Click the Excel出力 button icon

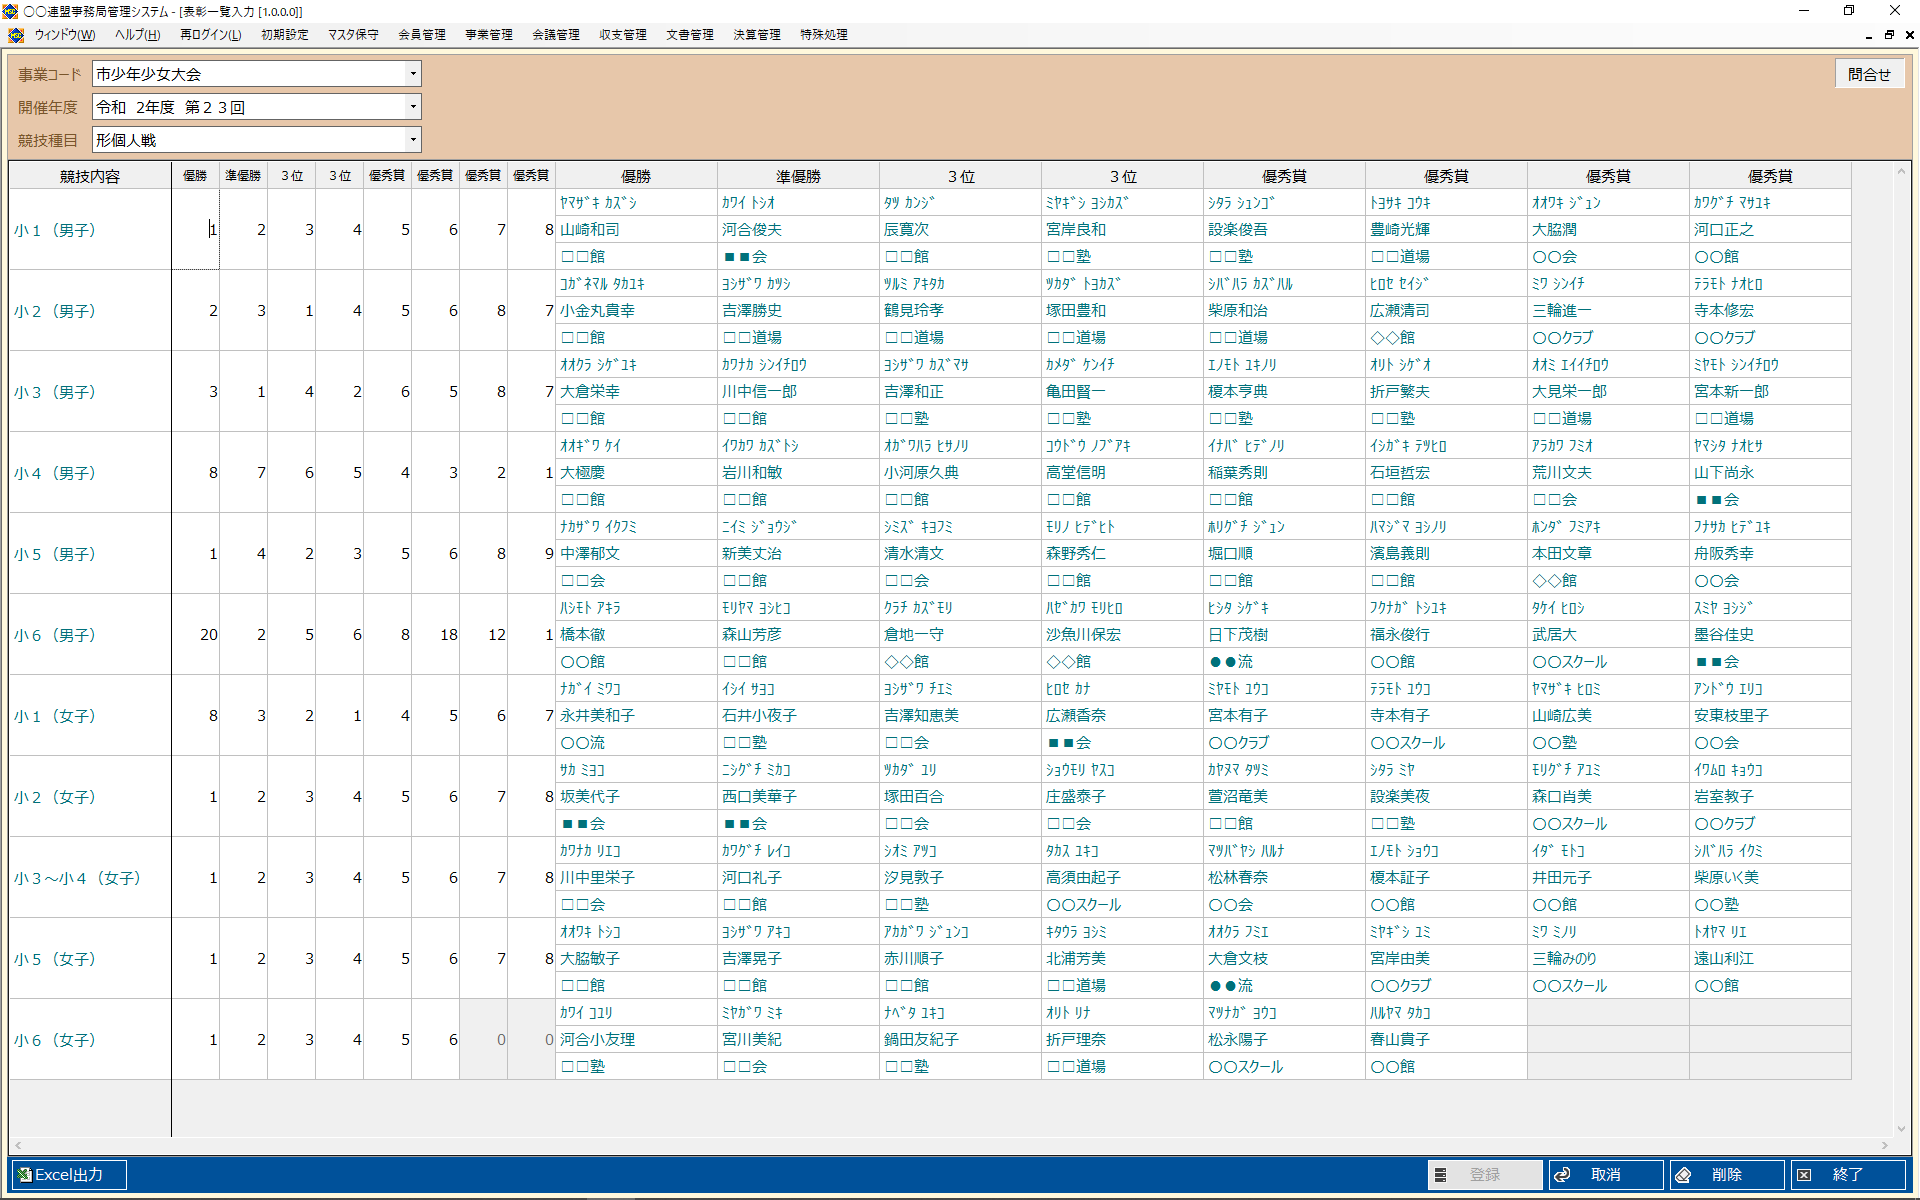tap(25, 1175)
